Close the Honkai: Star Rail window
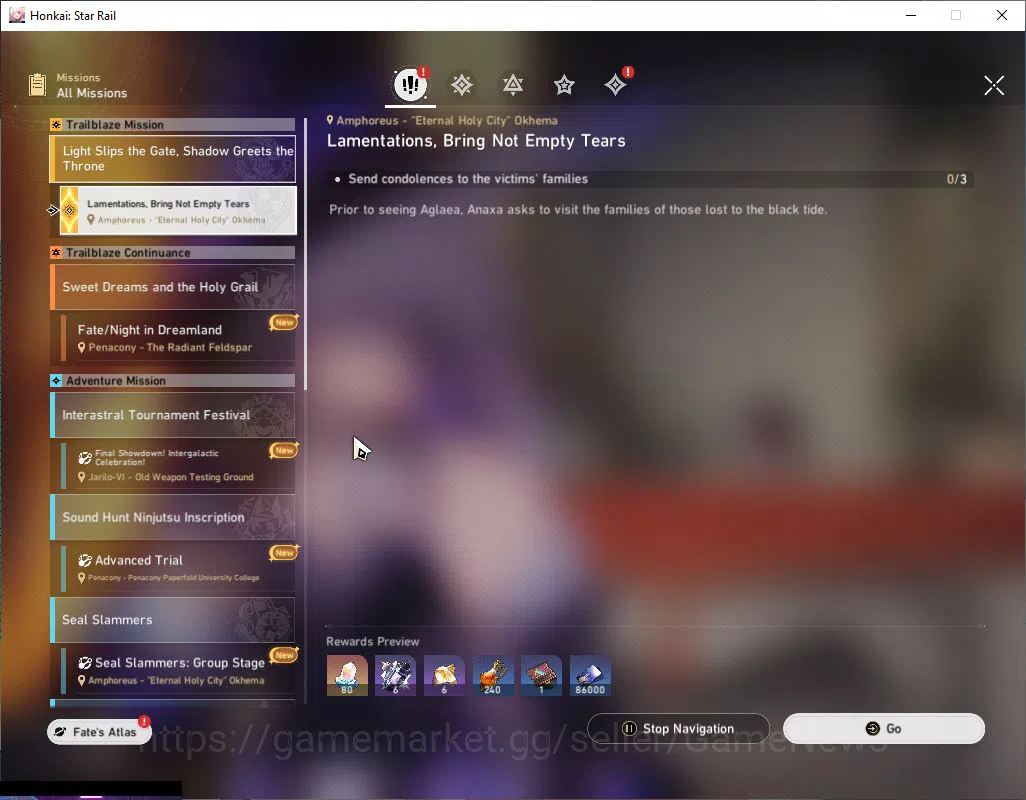 1002,15
